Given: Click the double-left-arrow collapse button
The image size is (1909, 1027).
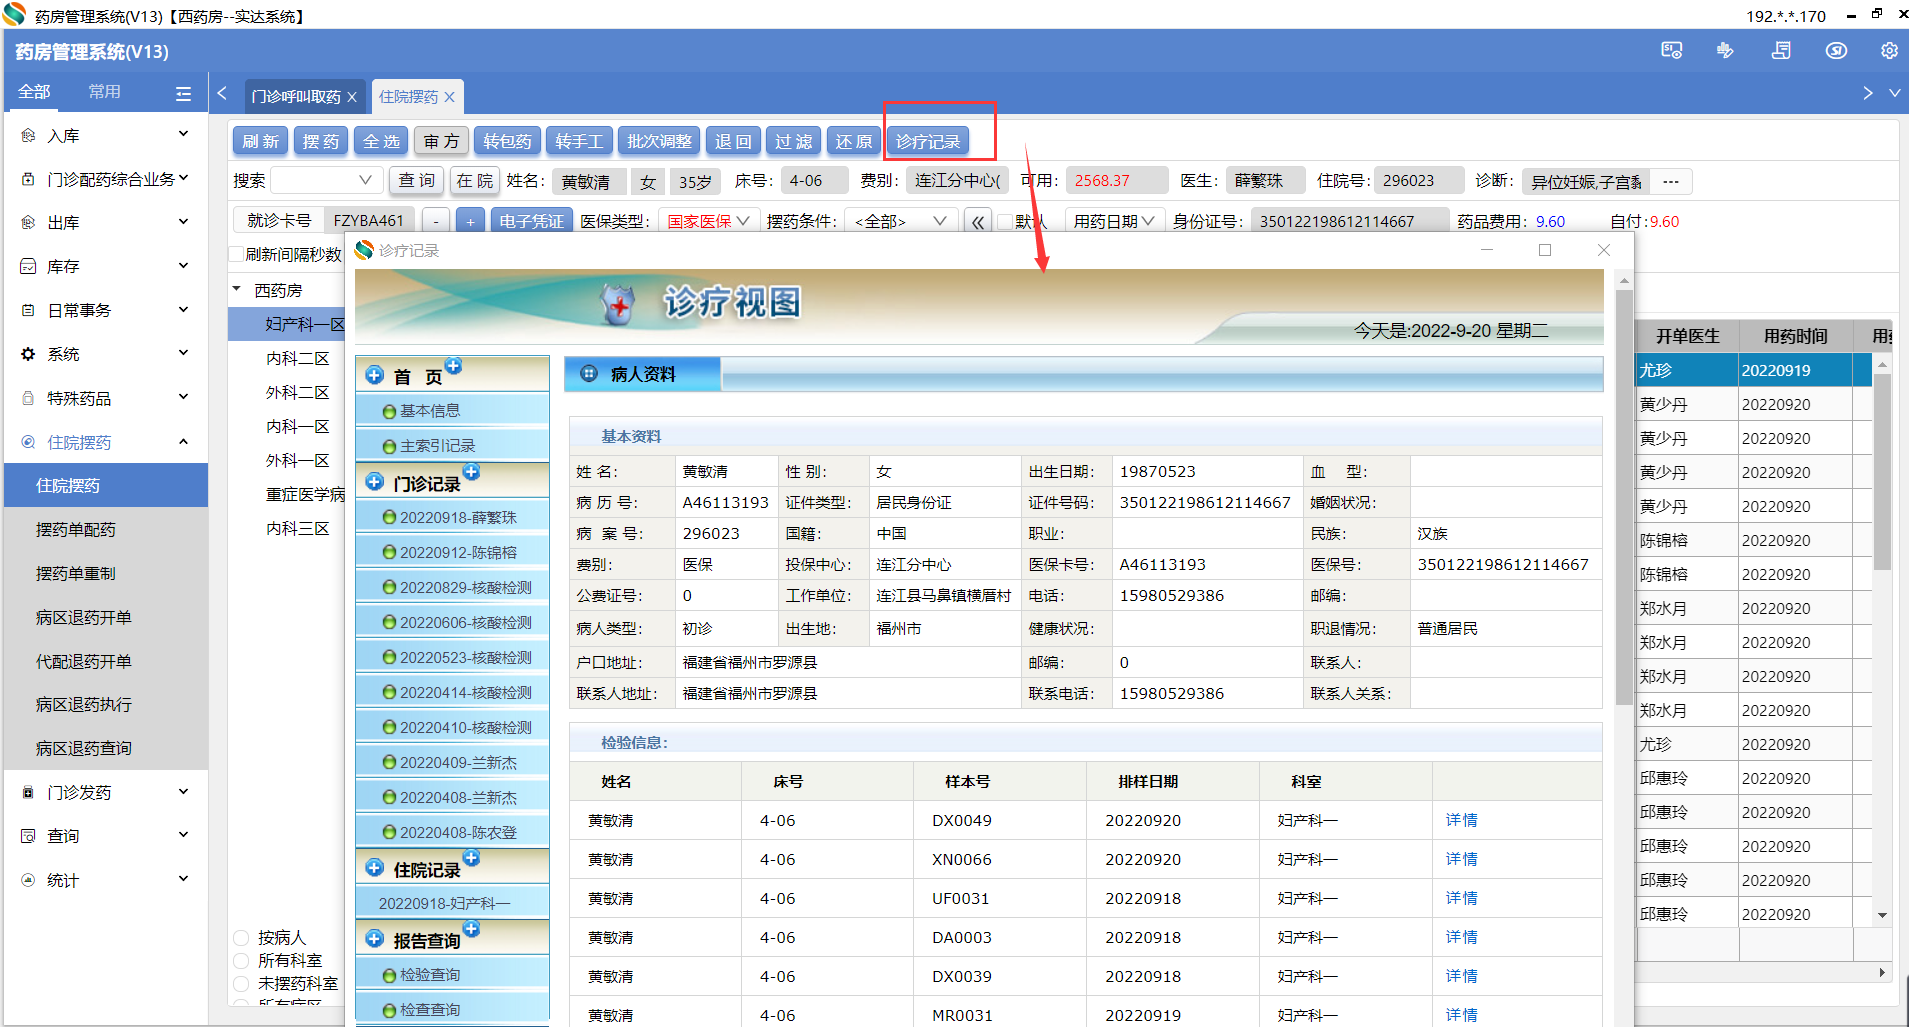Looking at the screenshot, I should coord(977,222).
